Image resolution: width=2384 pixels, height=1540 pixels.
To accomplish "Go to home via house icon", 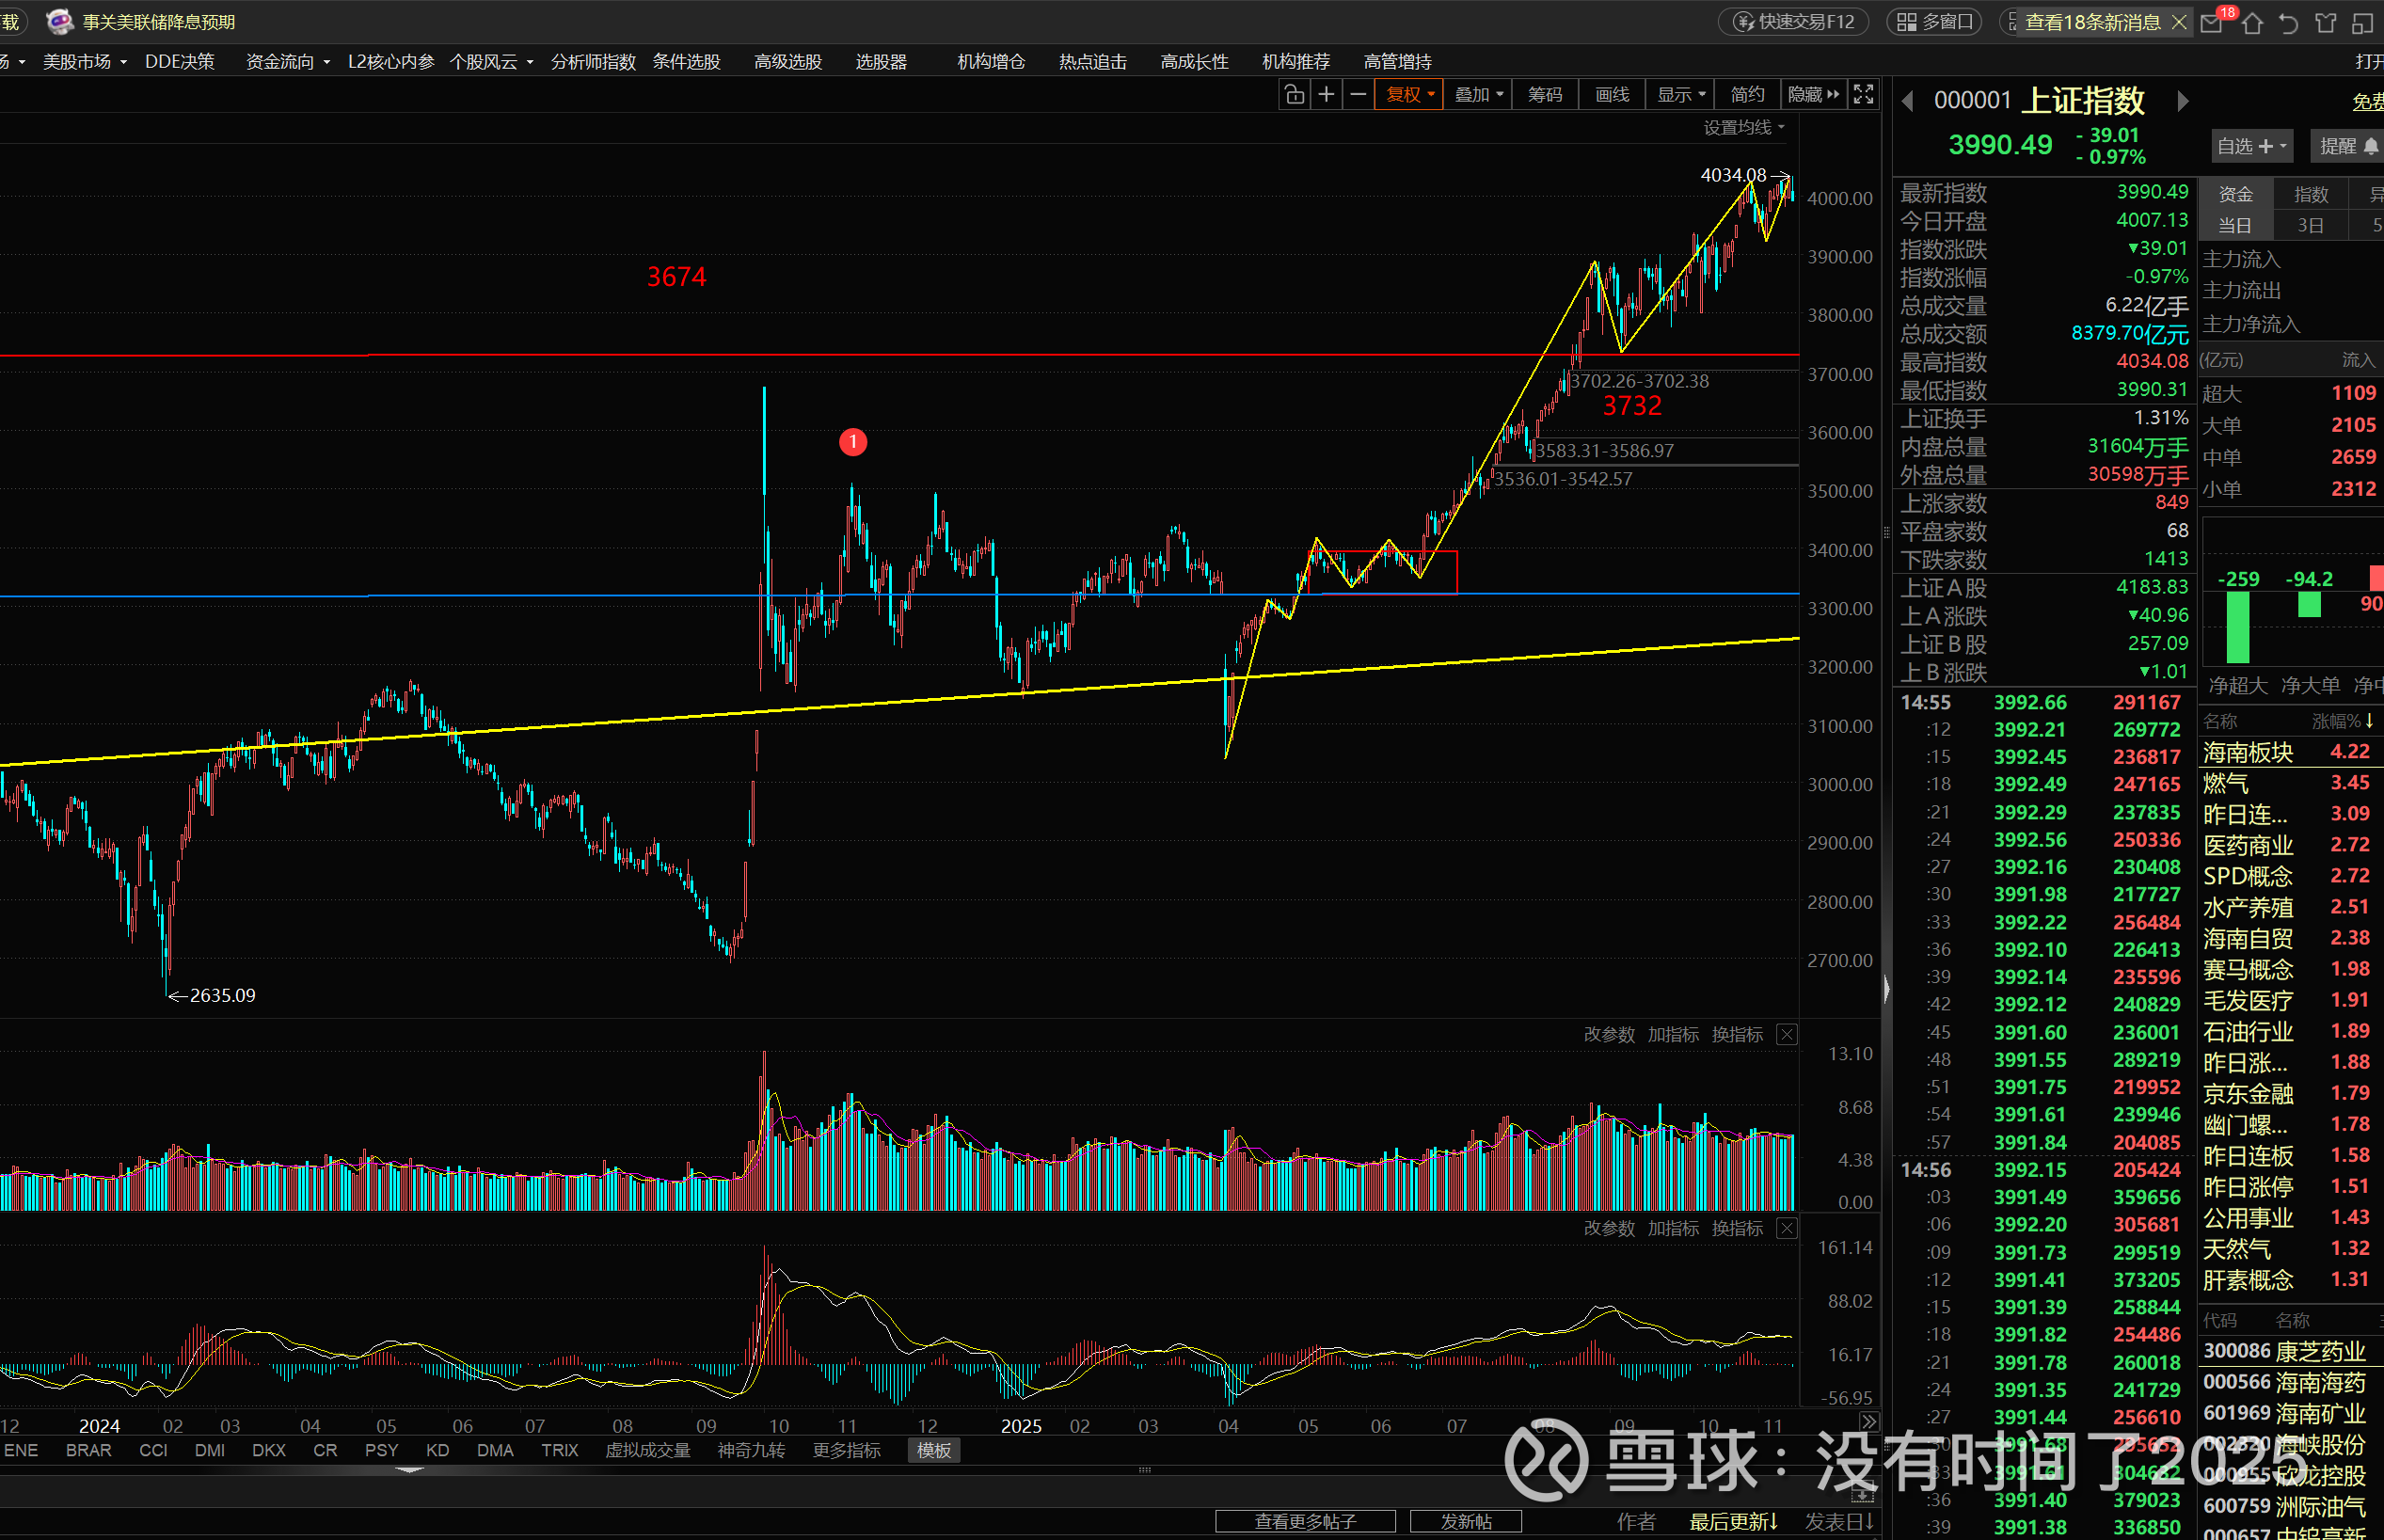I will point(2252,23).
